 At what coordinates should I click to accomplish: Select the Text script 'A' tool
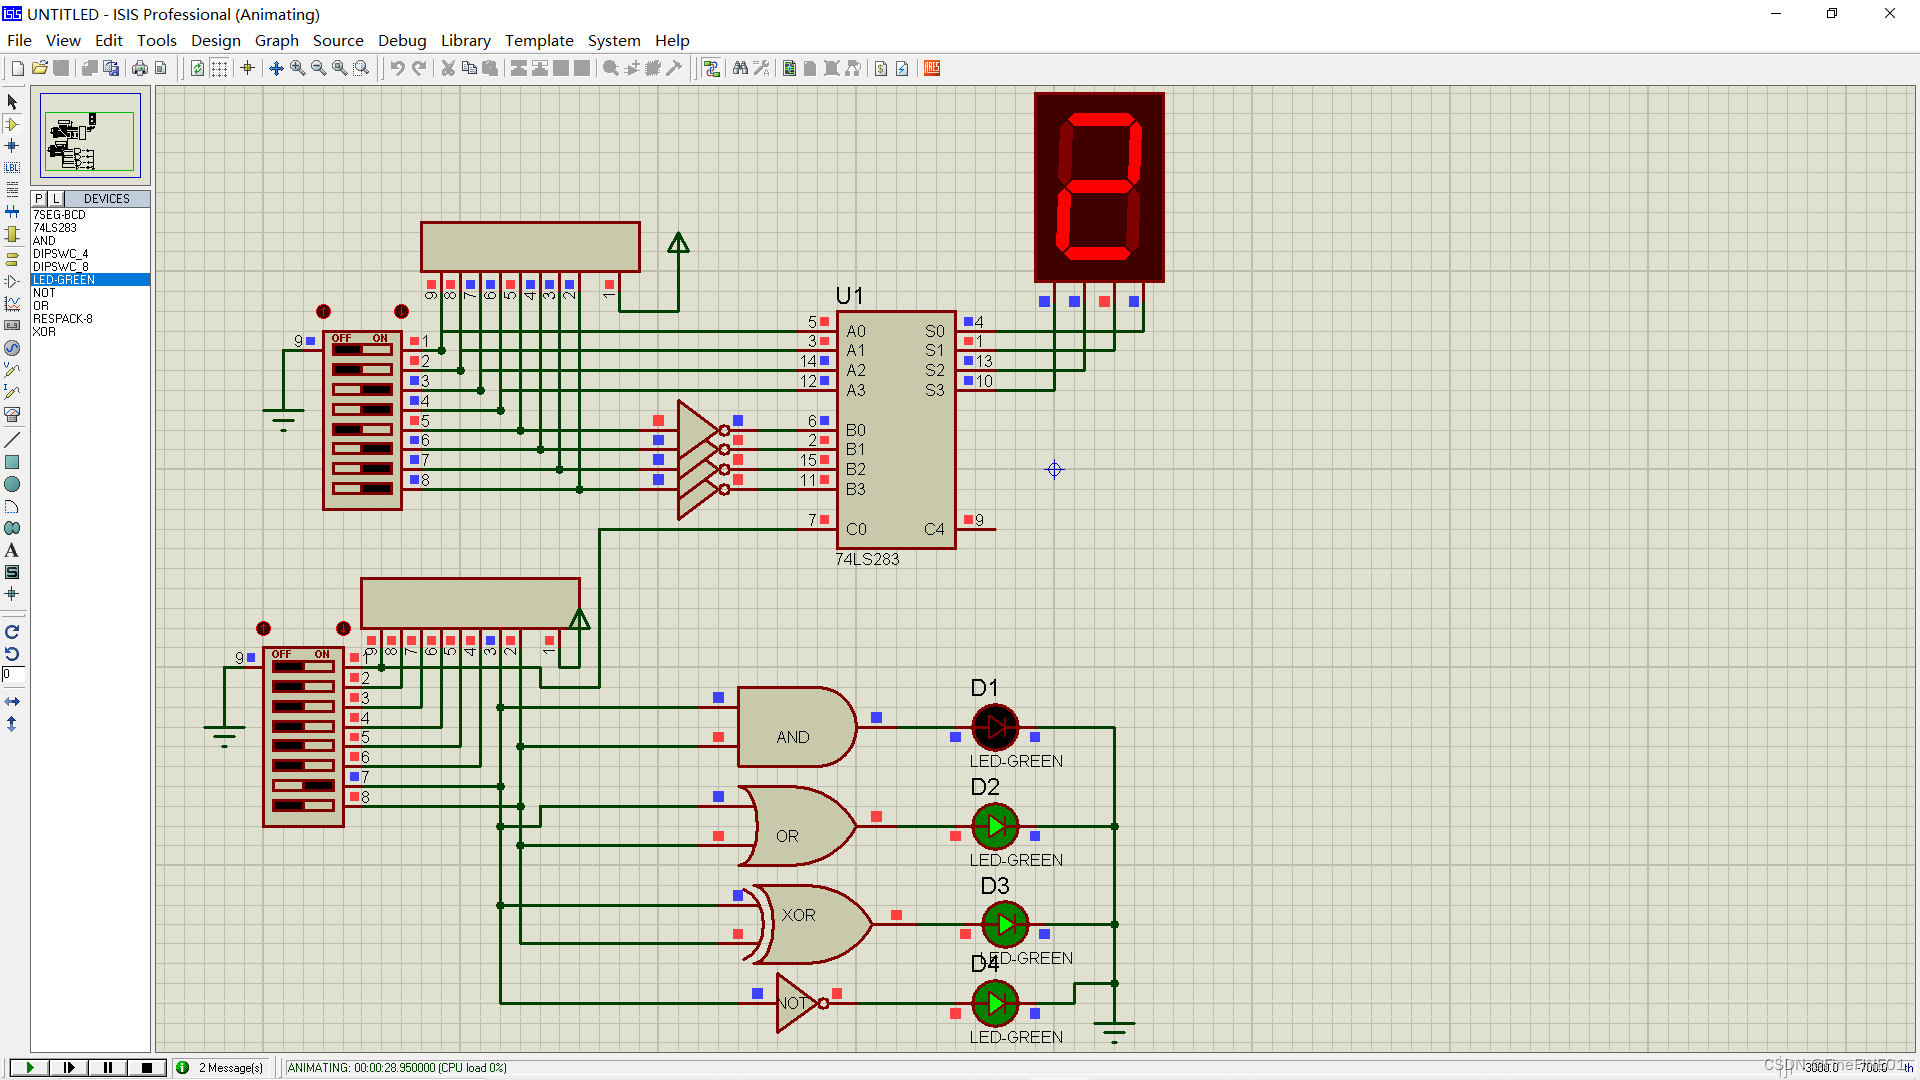pyautogui.click(x=12, y=550)
